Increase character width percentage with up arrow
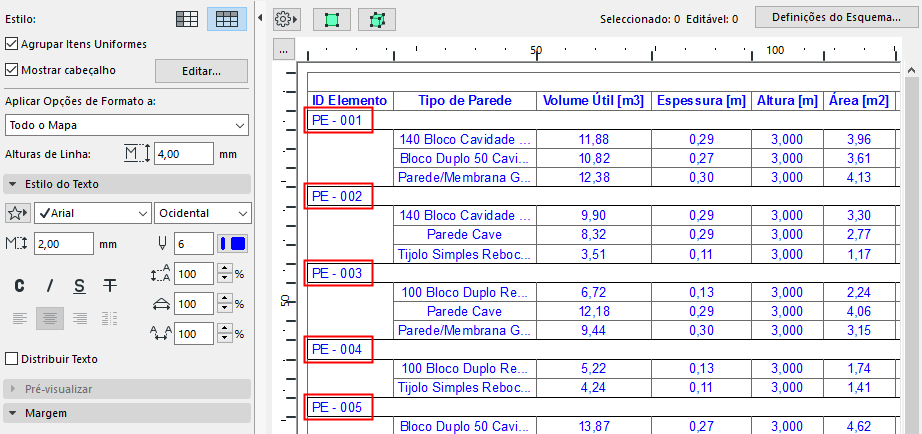The height and width of the screenshot is (434, 922). pos(225,299)
